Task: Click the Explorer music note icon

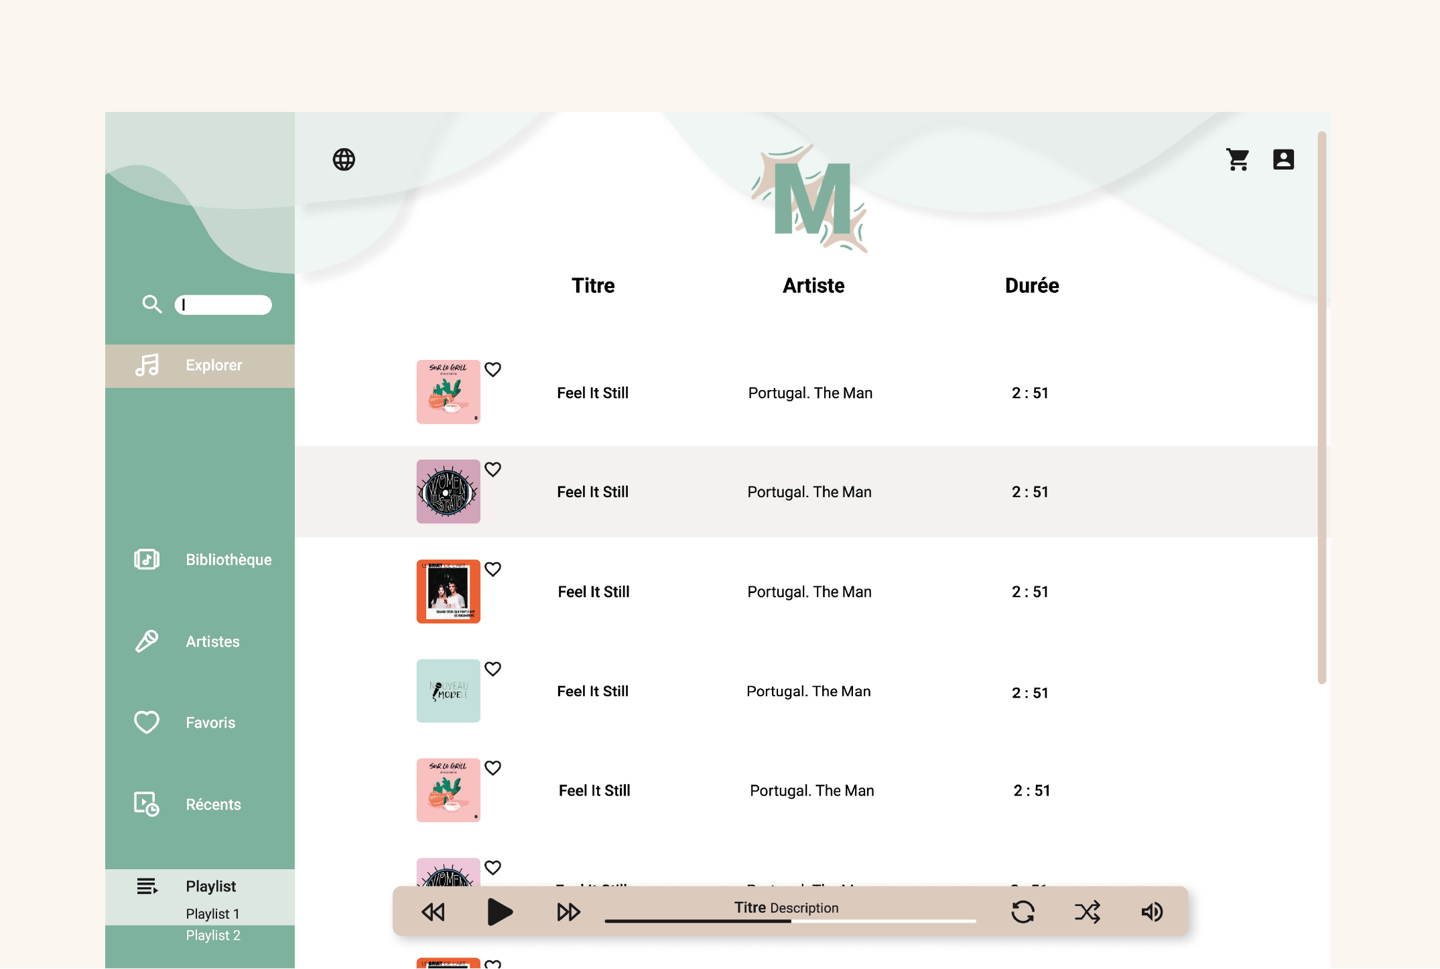Action: [147, 365]
